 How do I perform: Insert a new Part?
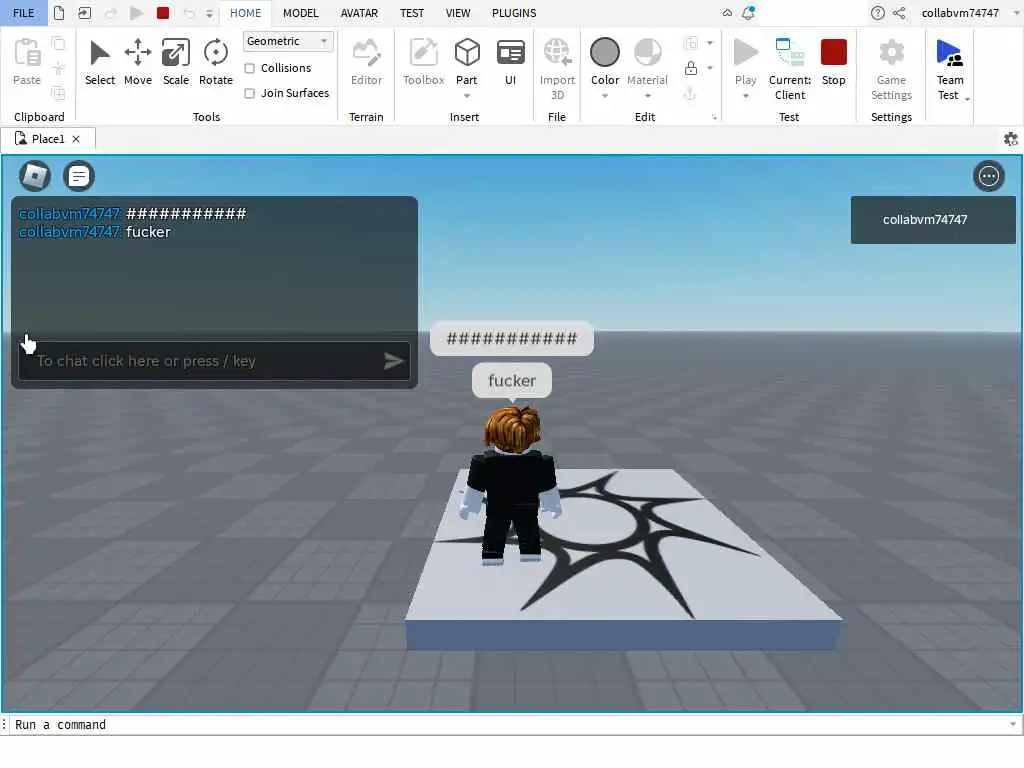(x=467, y=54)
